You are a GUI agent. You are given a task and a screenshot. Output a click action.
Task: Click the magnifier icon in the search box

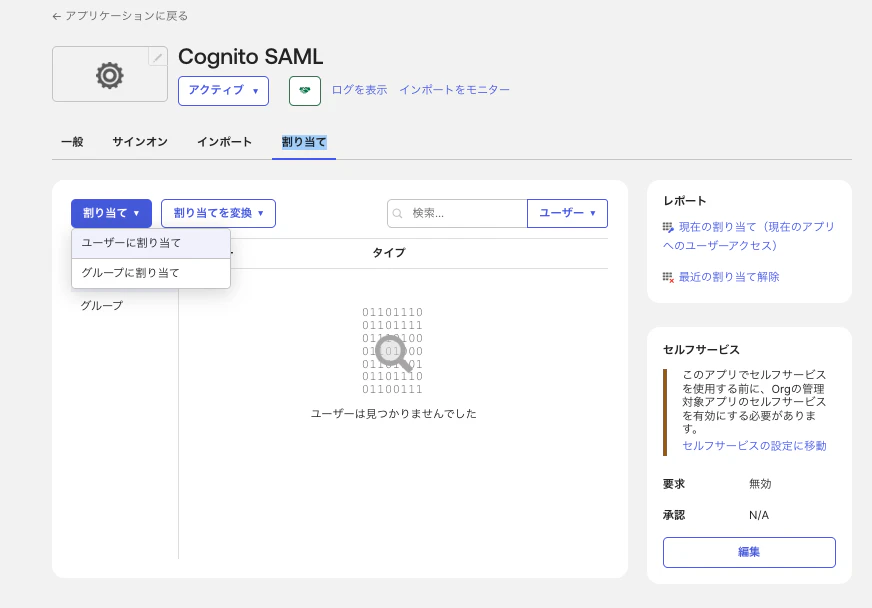tap(400, 213)
